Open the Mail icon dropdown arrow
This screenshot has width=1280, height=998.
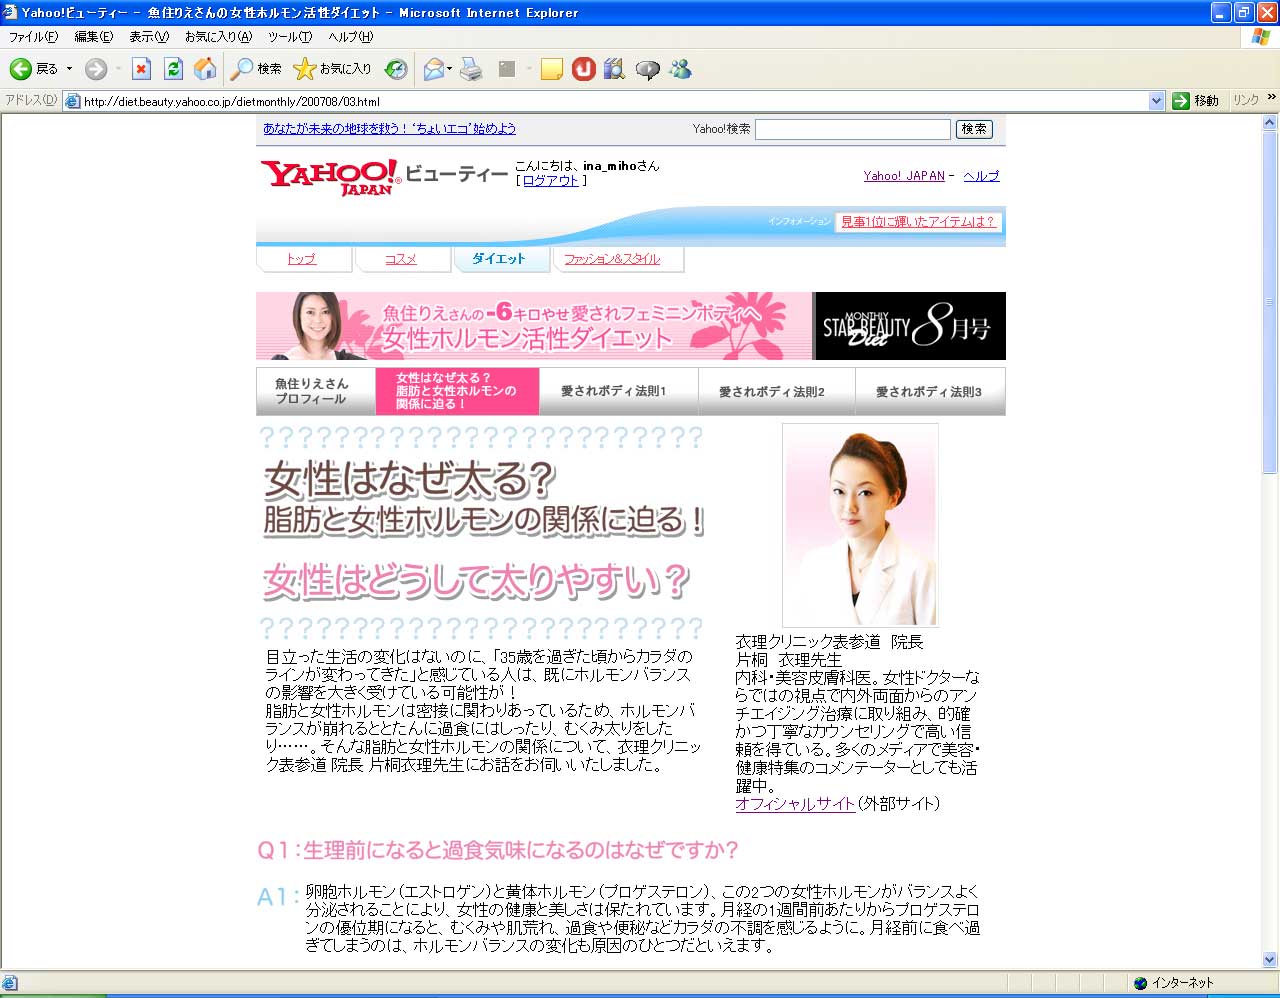[450, 69]
